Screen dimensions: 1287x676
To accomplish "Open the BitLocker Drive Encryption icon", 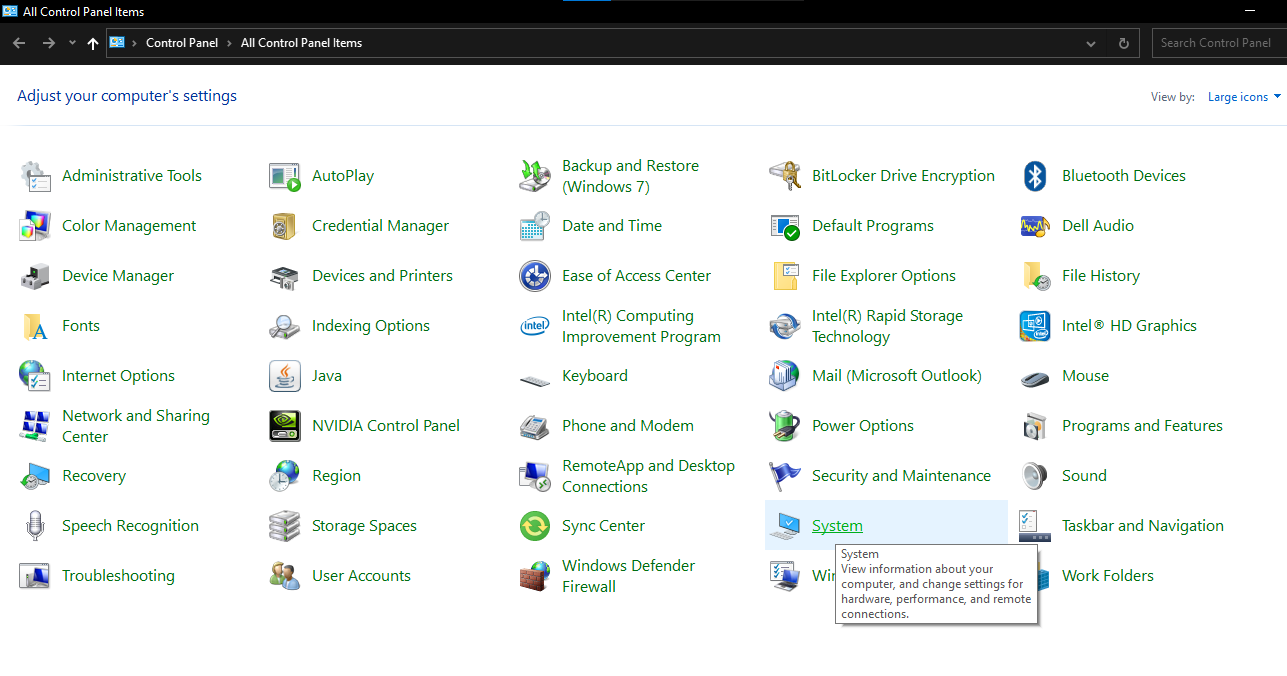I will click(785, 176).
